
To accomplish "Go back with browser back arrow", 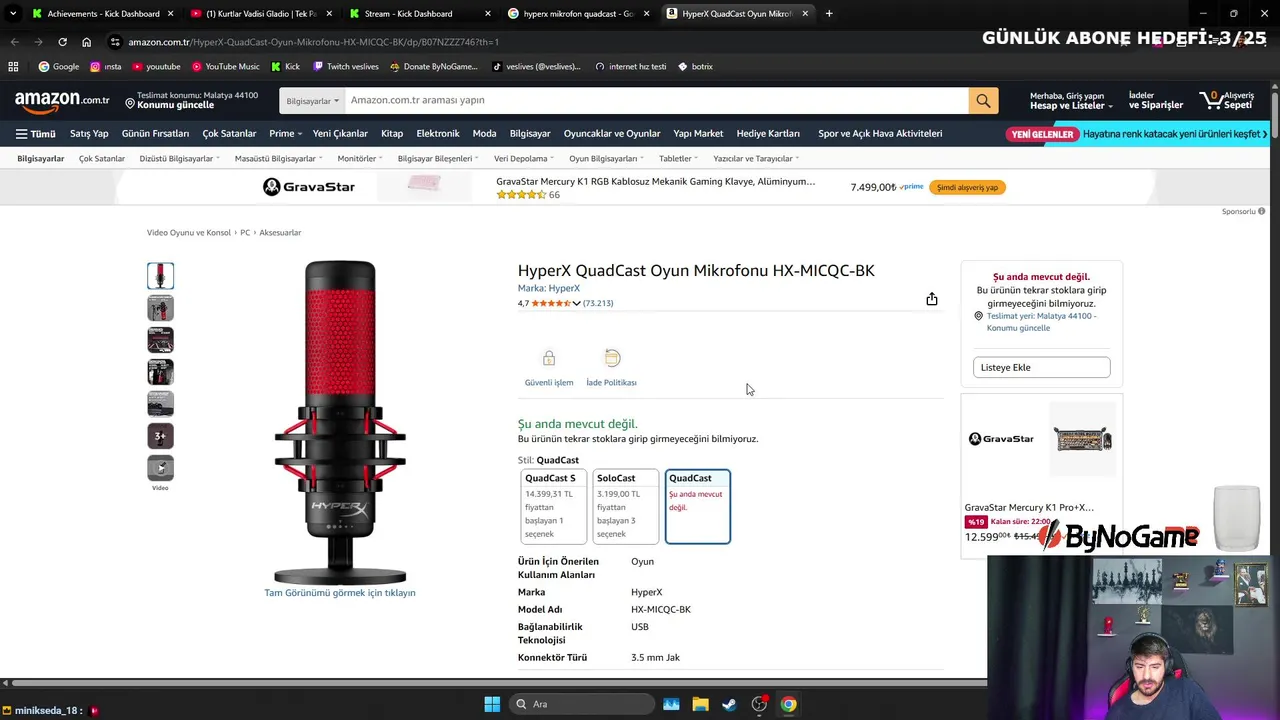I will (x=14, y=42).
